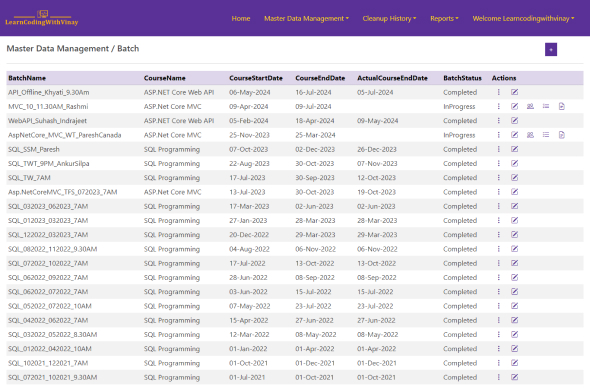
Task: Edit the SQL_SSM_Paresh batch
Action: click(x=514, y=149)
